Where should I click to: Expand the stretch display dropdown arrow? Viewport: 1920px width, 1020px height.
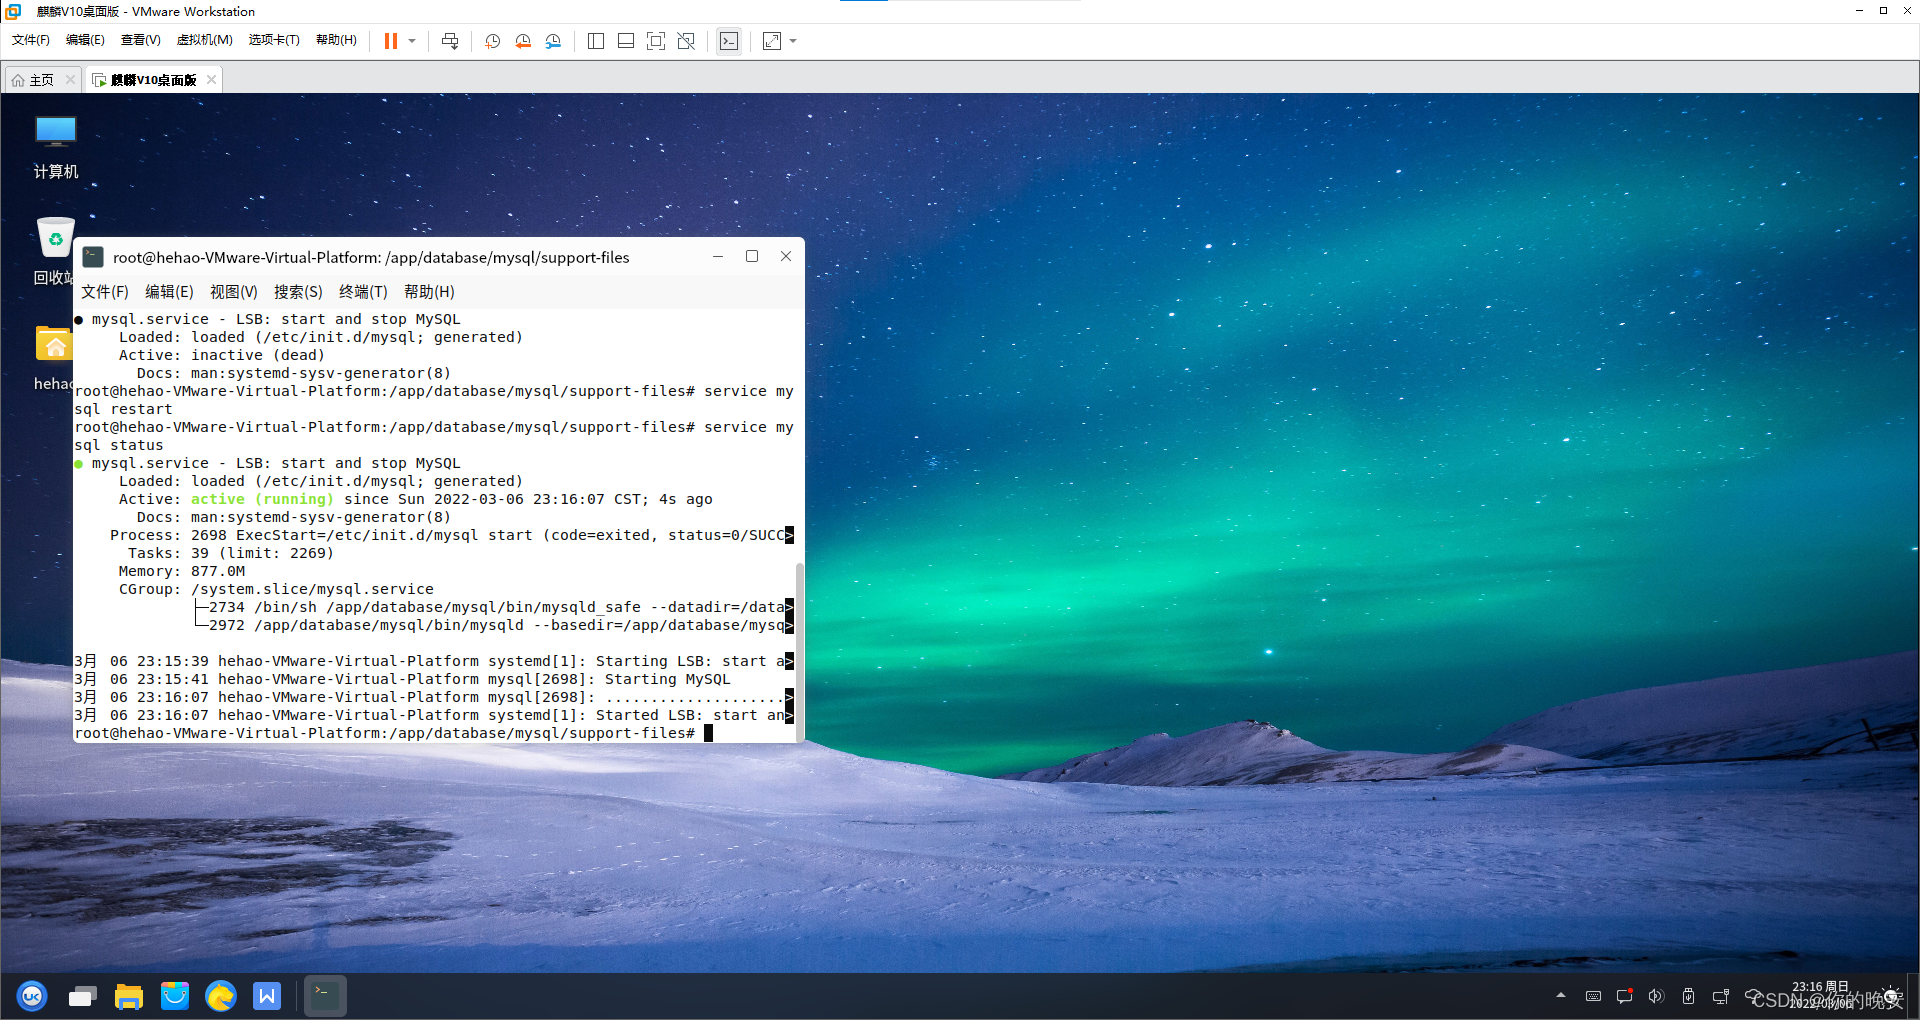[x=794, y=41]
